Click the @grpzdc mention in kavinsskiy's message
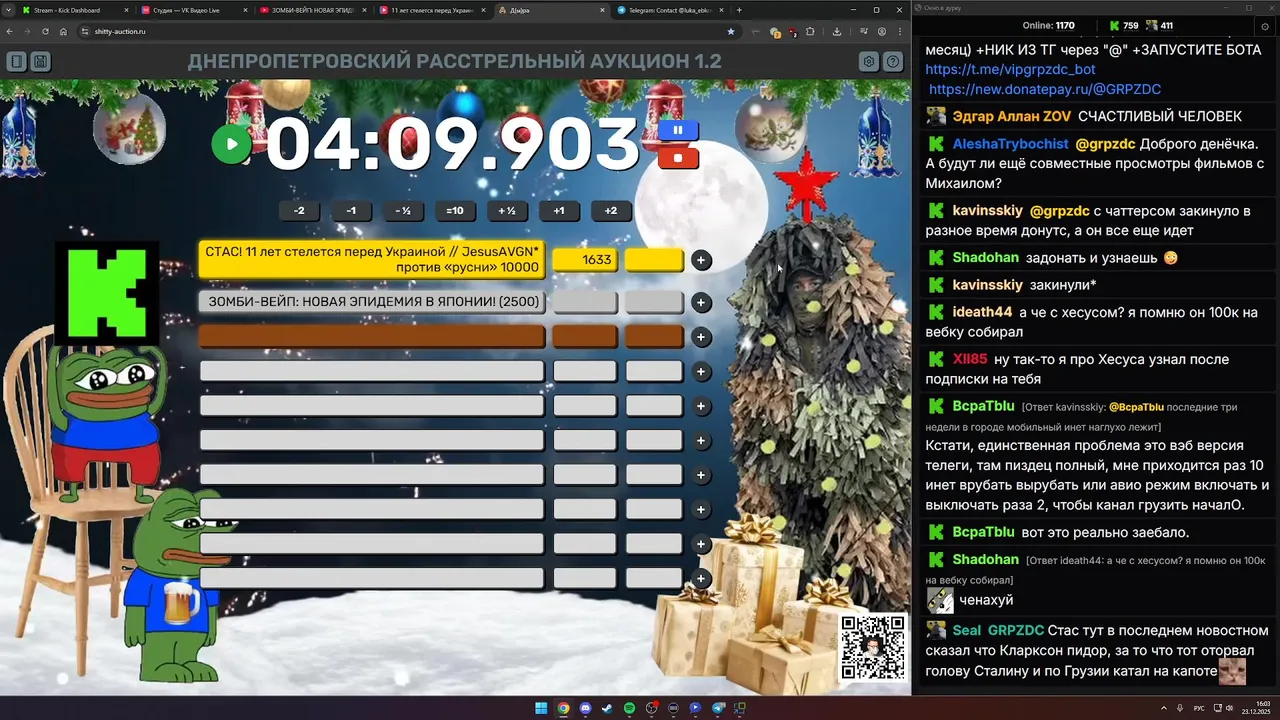1280x720 pixels. pyautogui.click(x=1059, y=211)
